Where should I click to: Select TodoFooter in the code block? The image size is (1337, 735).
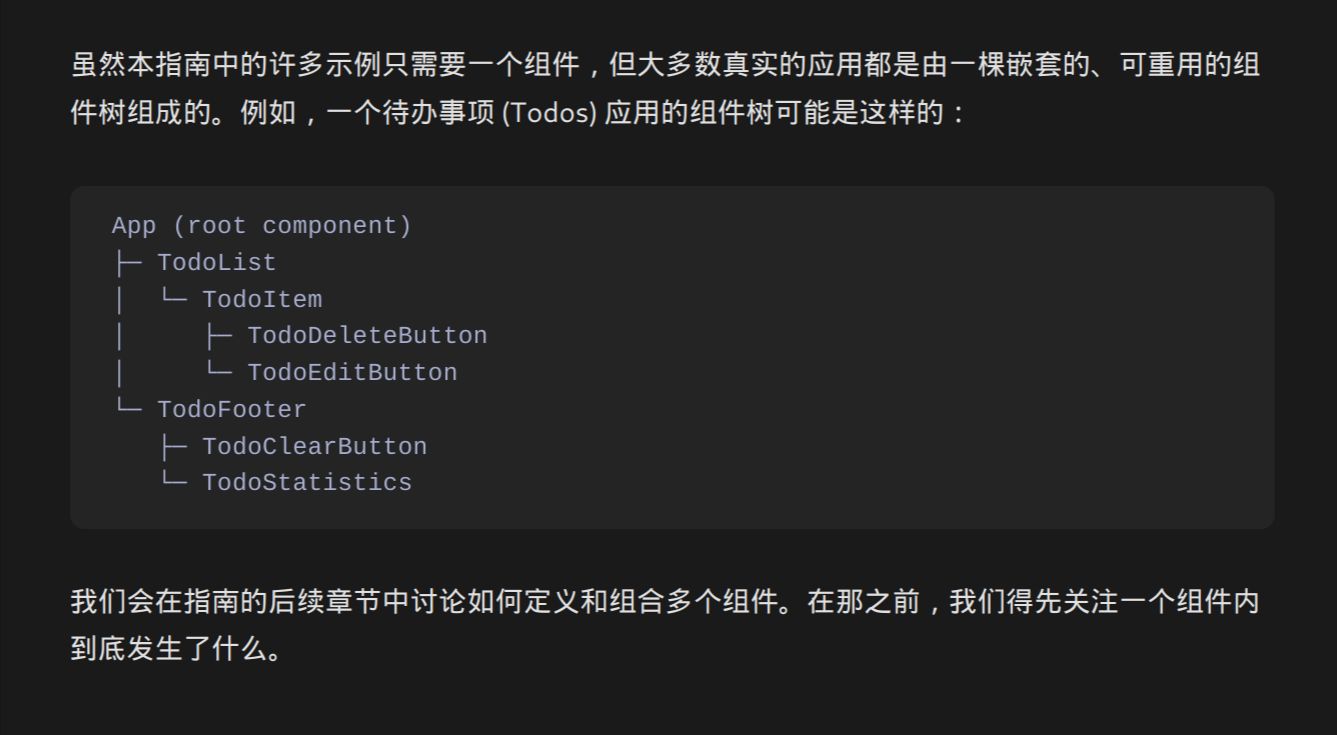(231, 410)
